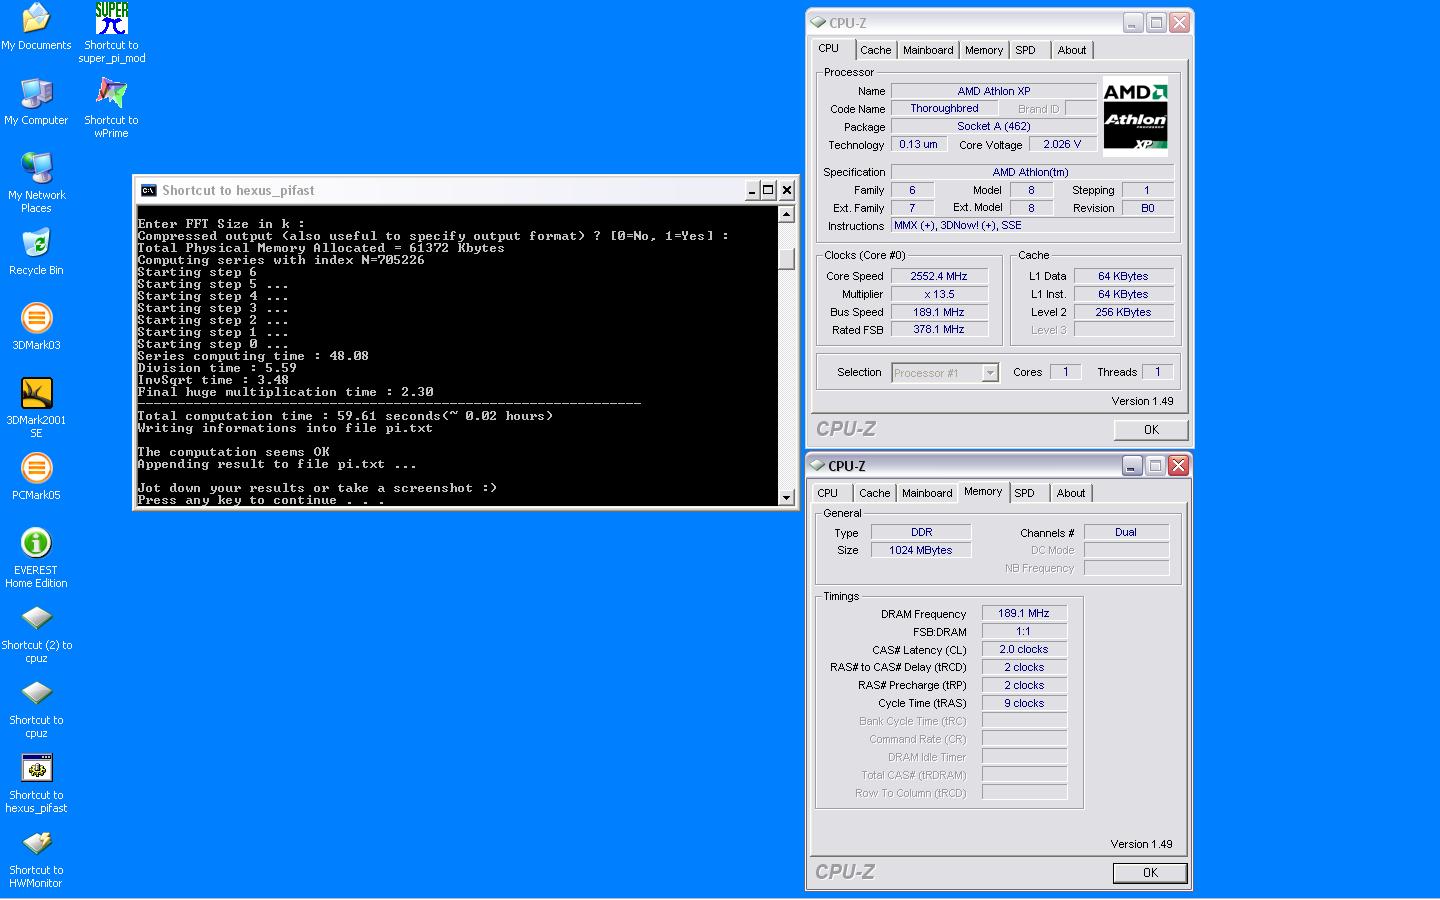The image size is (1440, 900).
Task: Switch to CPU tab in lower CPU-Z window
Action: pos(828,493)
